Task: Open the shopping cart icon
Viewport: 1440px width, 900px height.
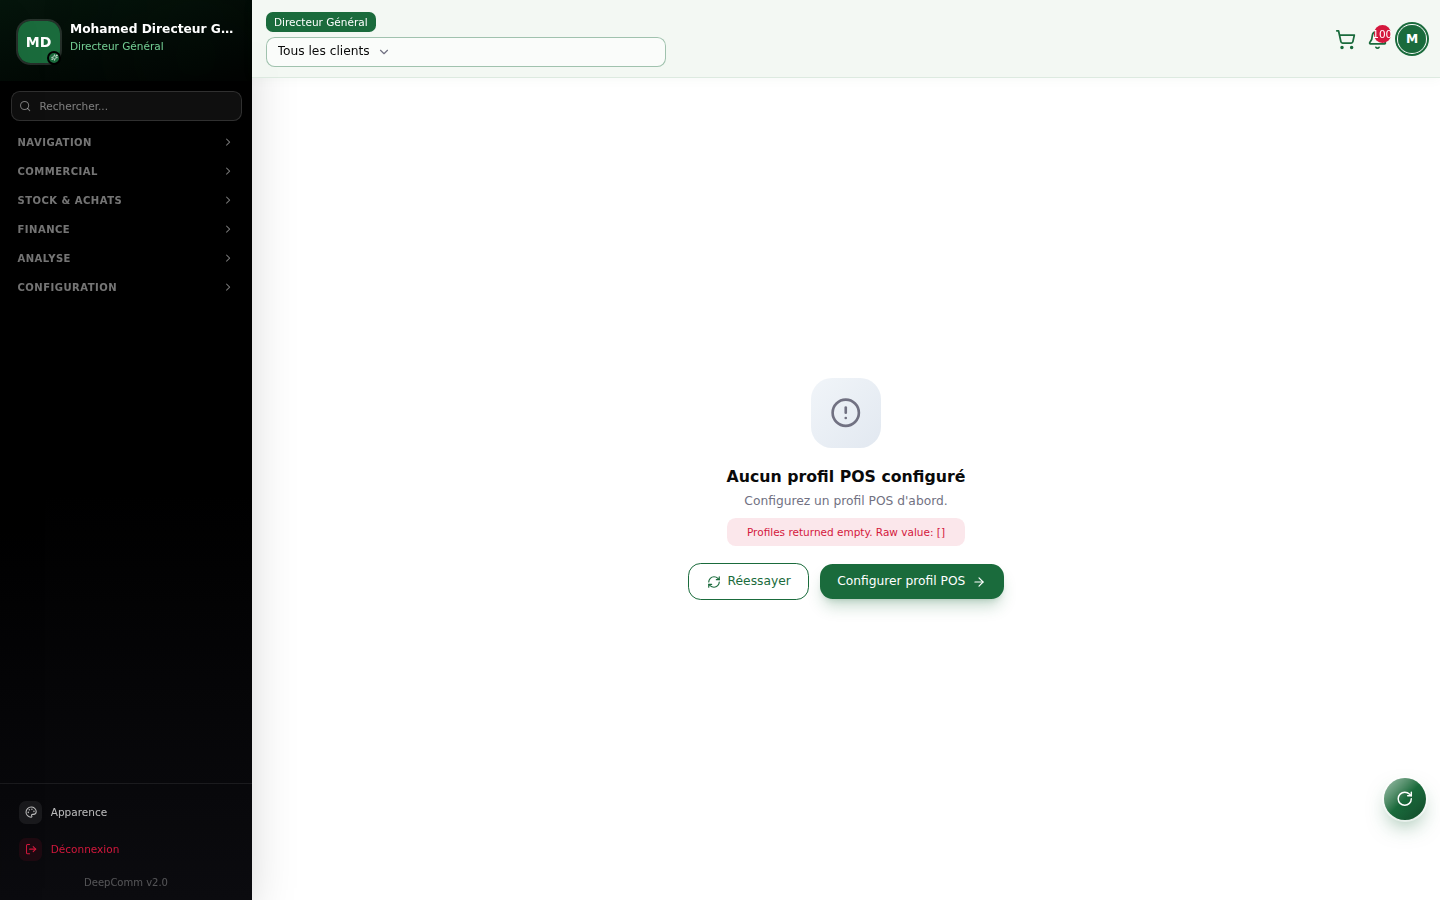Action: coord(1345,40)
